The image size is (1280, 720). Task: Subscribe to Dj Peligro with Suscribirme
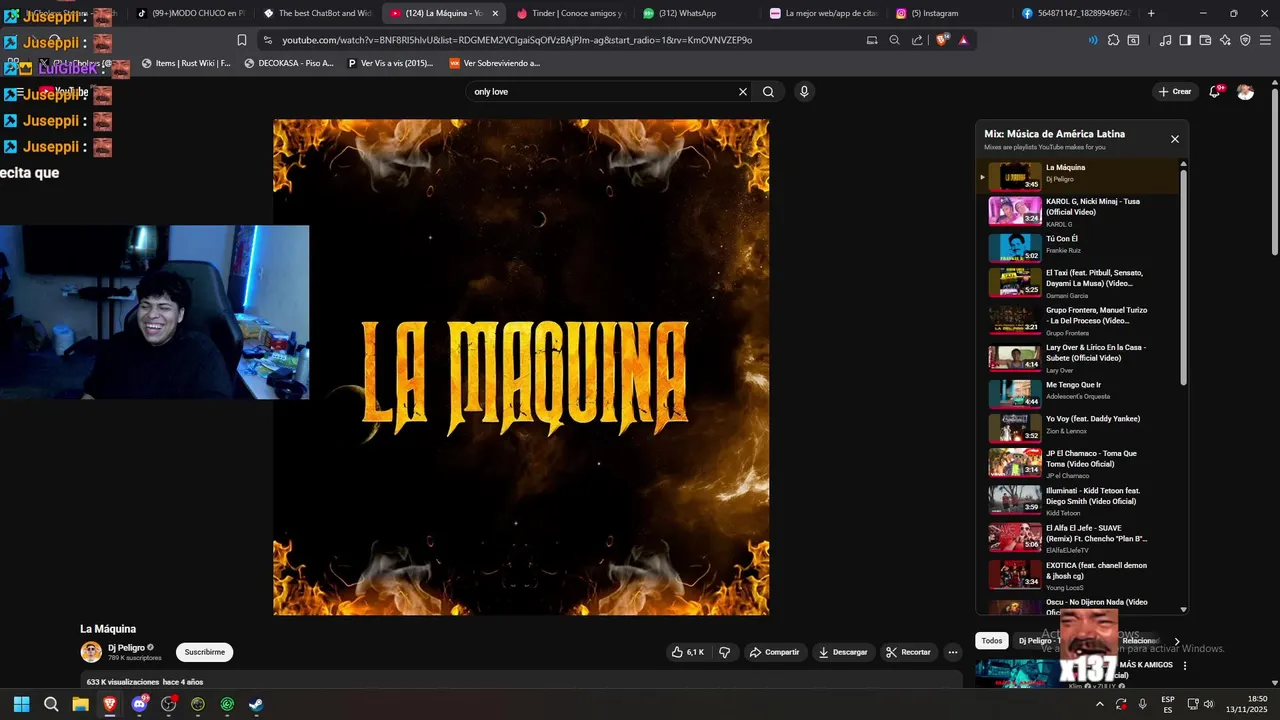(205, 652)
